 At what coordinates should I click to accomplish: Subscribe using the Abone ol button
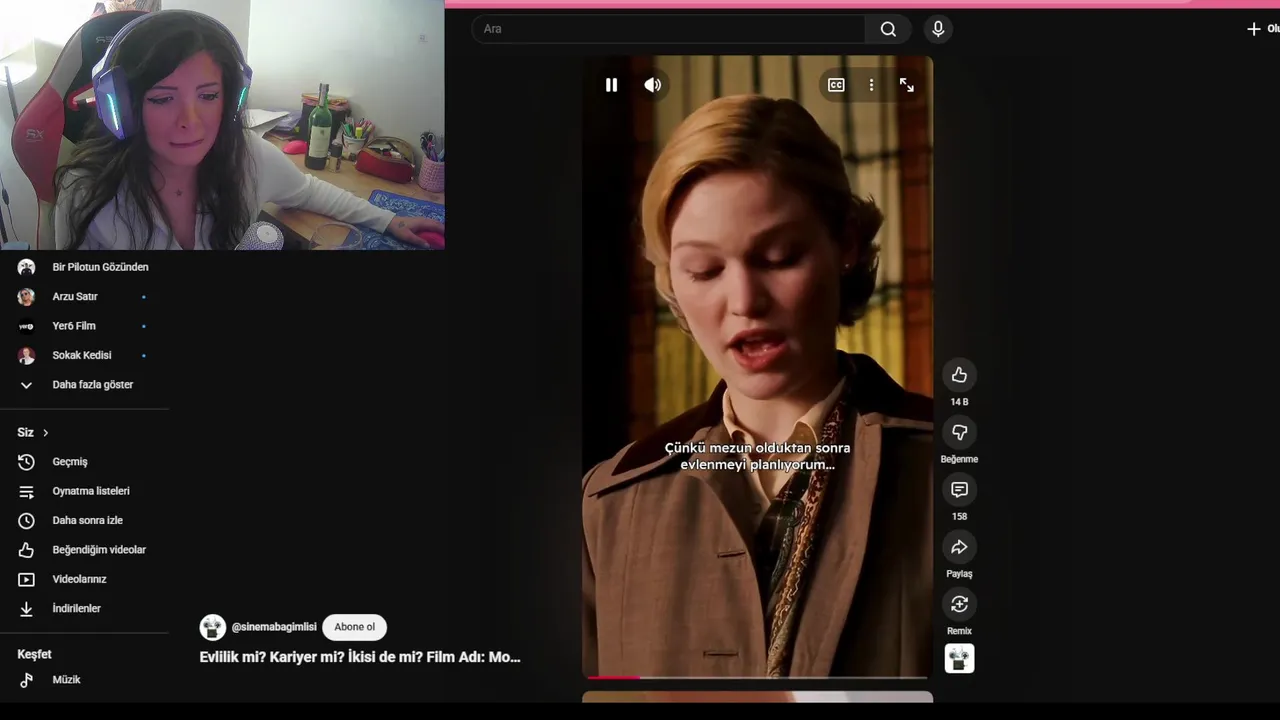tap(354, 627)
